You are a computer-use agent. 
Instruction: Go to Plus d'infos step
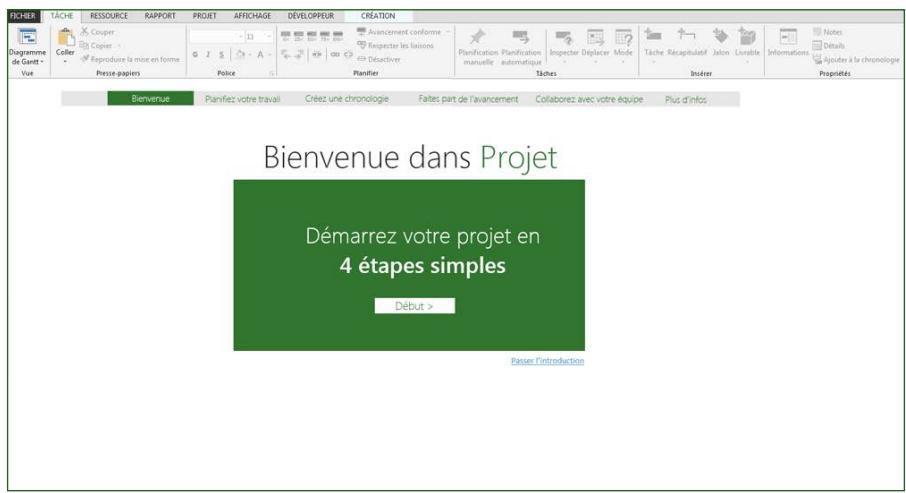pyautogui.click(x=685, y=99)
